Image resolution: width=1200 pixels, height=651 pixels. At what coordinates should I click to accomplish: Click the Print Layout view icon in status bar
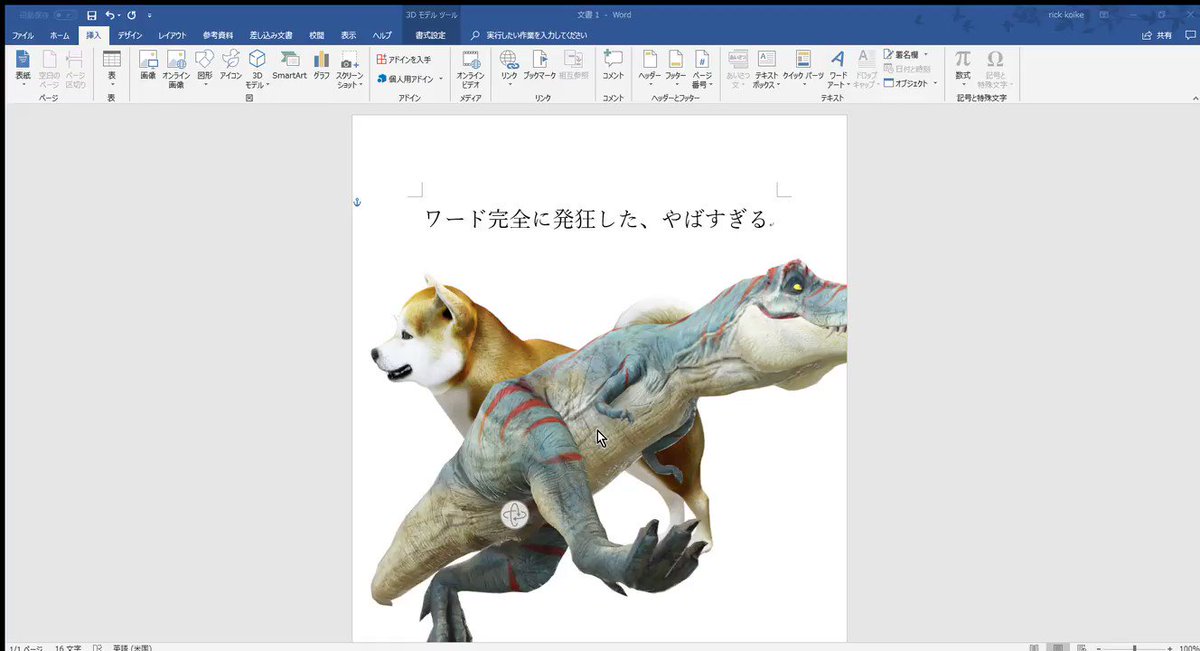click(x=1060, y=647)
